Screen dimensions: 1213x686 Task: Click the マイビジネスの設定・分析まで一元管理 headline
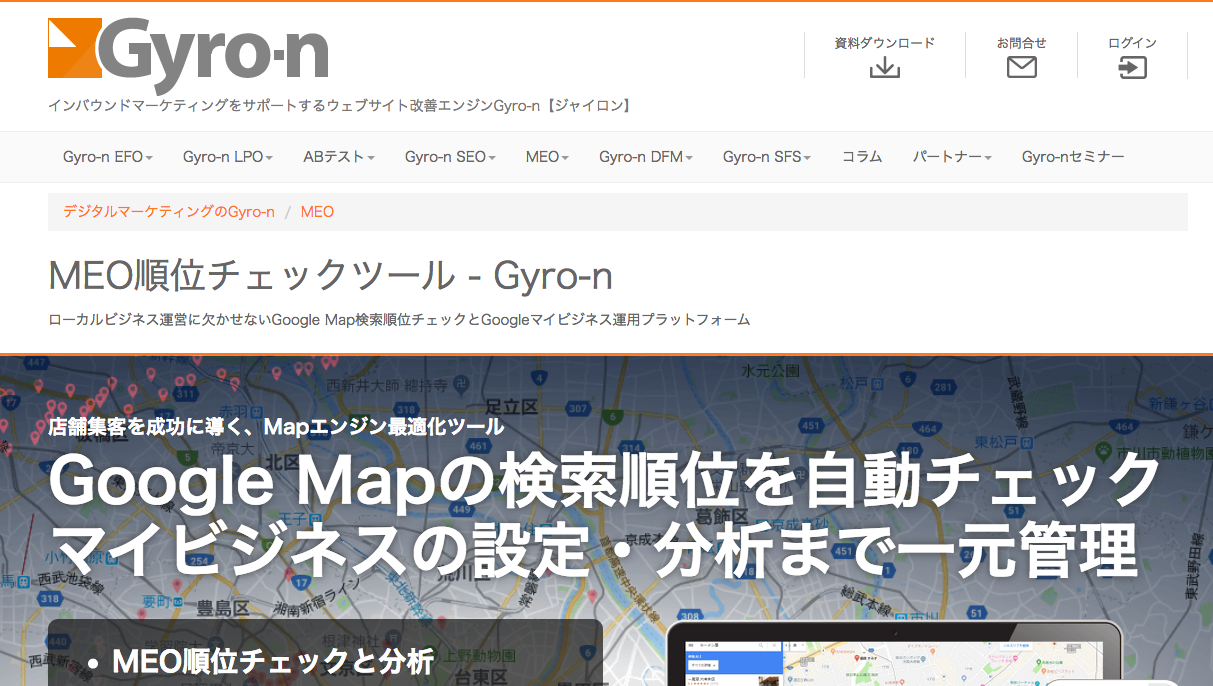(593, 549)
